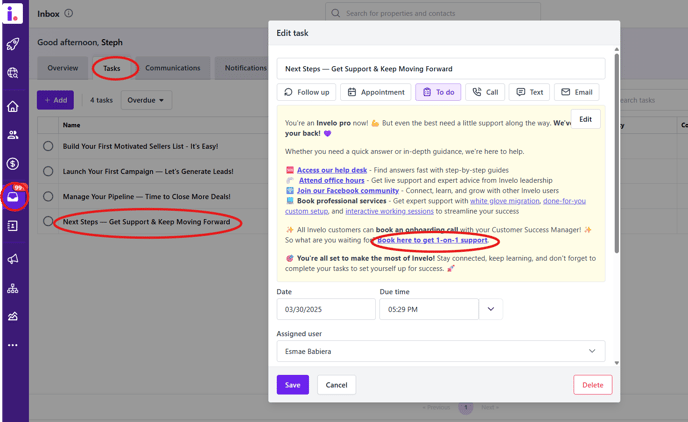Open the Due time dropdown arrow
Image resolution: width=688 pixels, height=422 pixels.
pos(491,309)
